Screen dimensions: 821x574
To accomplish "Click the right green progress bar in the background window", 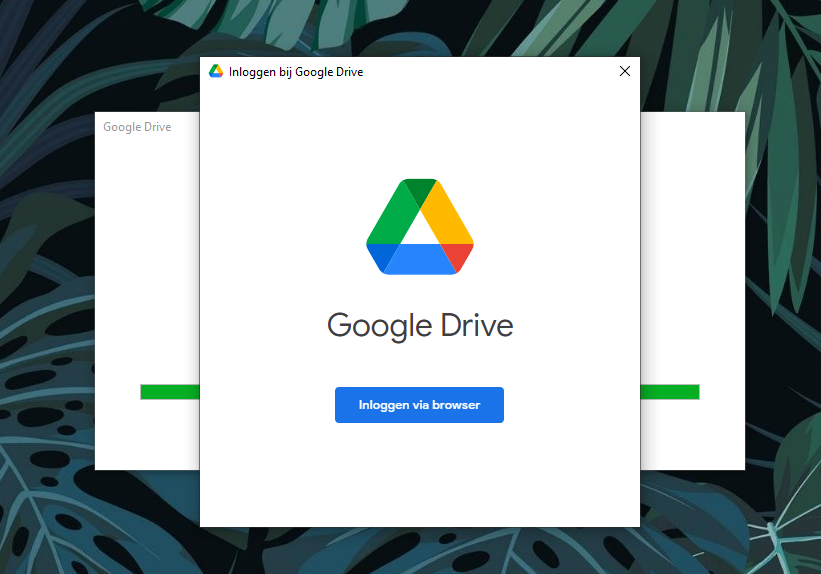I will click(670, 392).
